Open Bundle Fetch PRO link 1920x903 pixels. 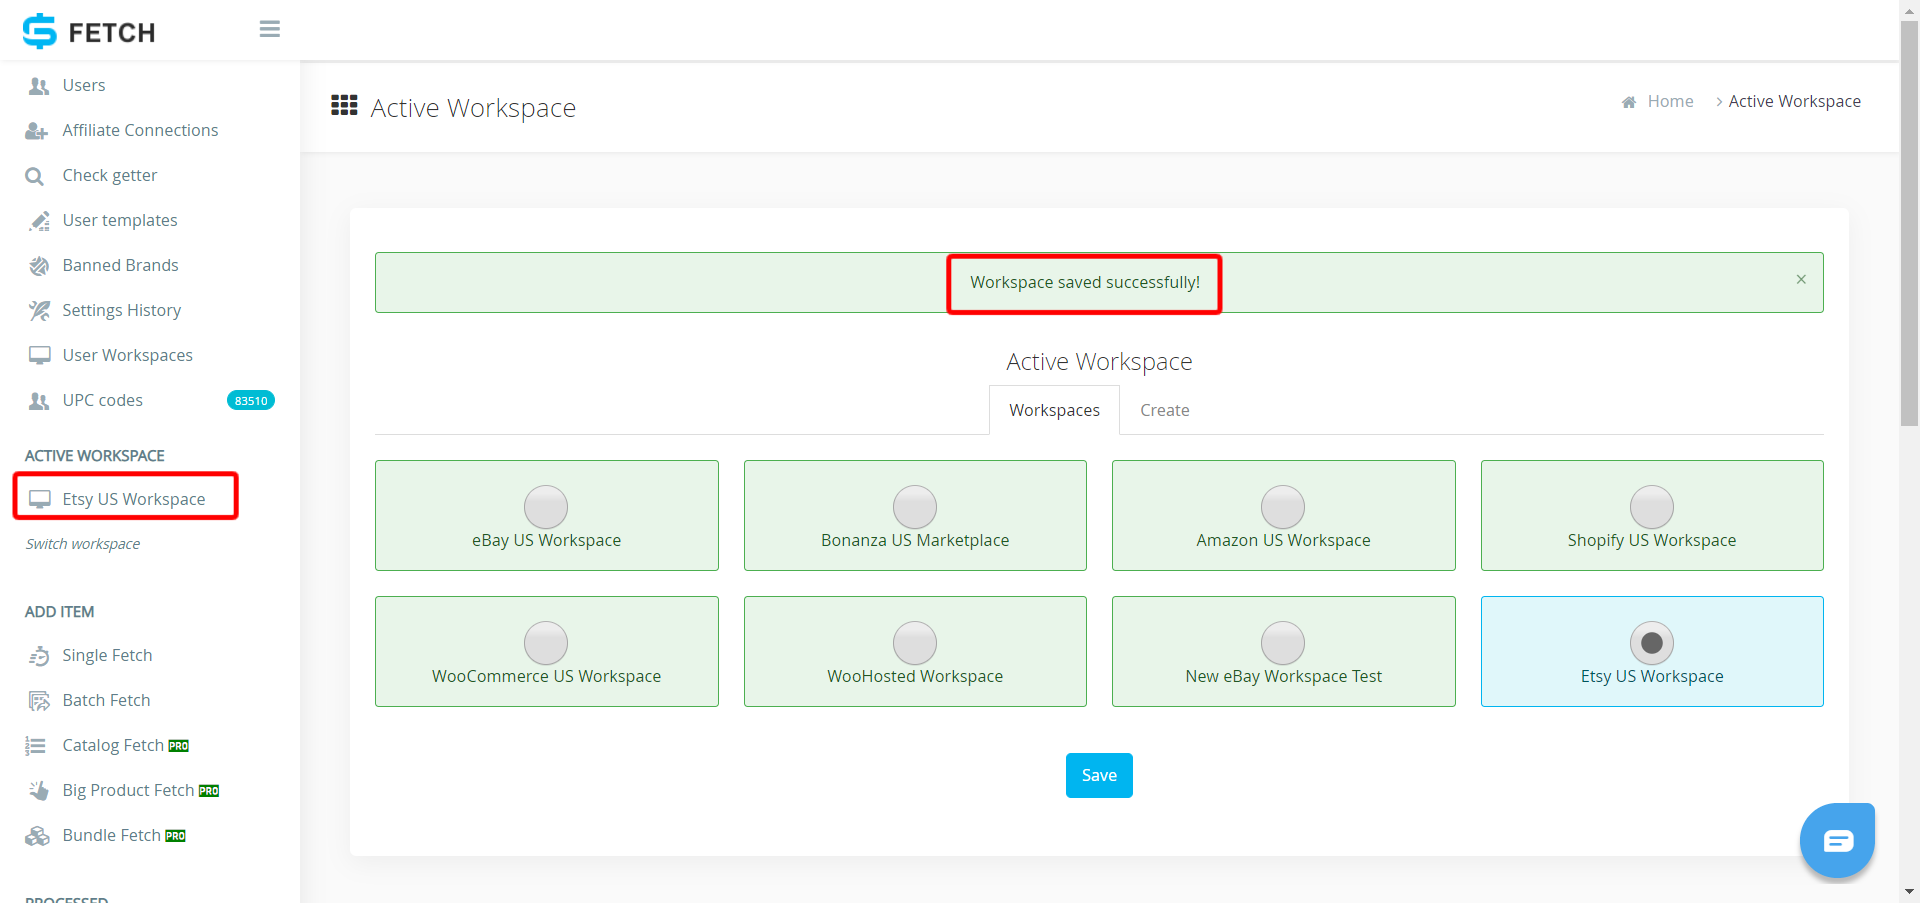point(124,836)
